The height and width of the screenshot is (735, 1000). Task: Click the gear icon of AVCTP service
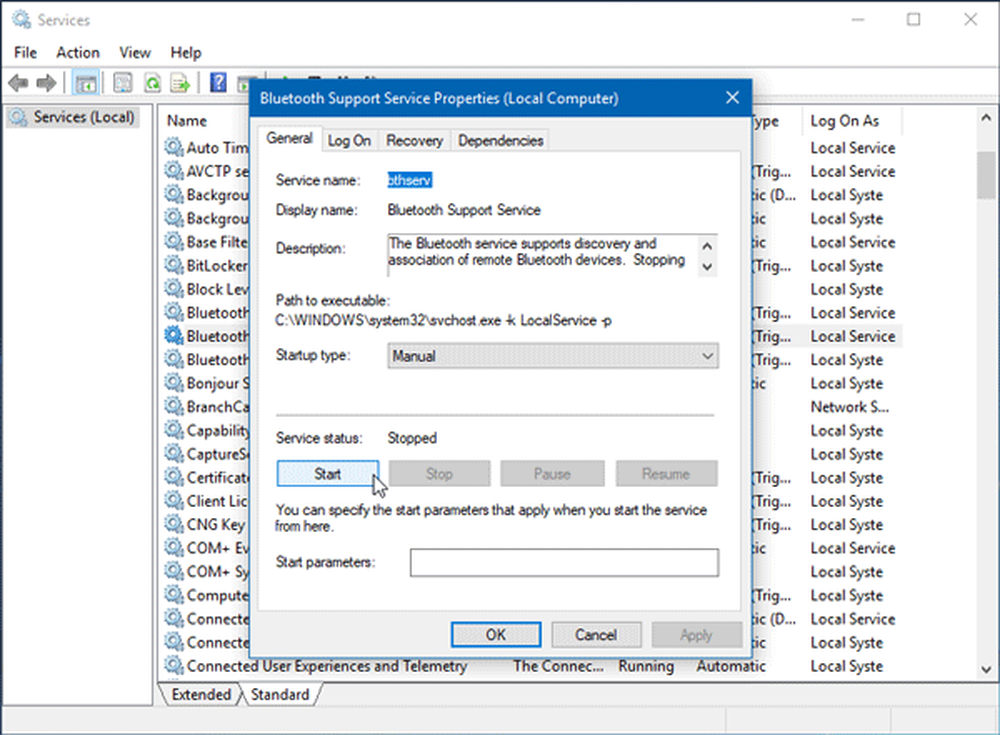click(x=173, y=171)
